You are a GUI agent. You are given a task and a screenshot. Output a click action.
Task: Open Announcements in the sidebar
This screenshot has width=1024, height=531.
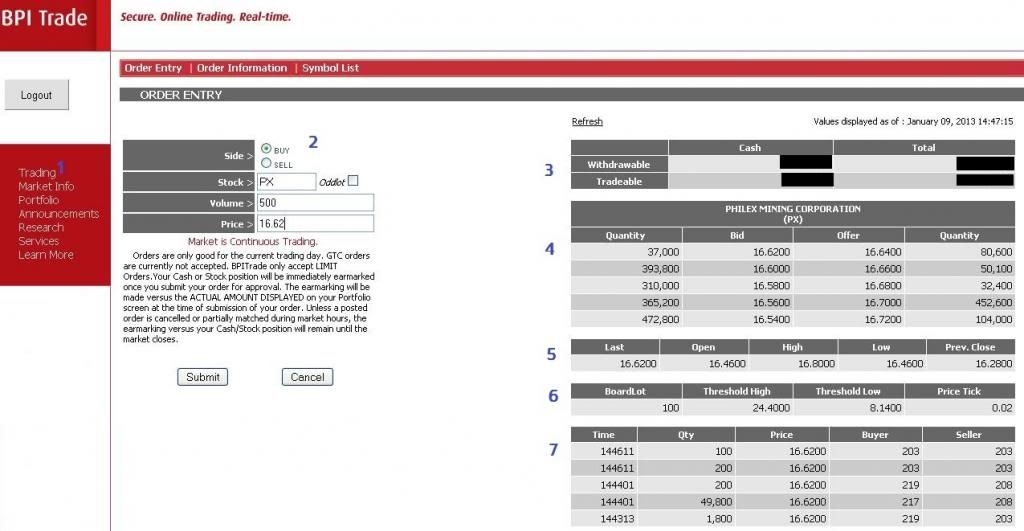coord(59,214)
